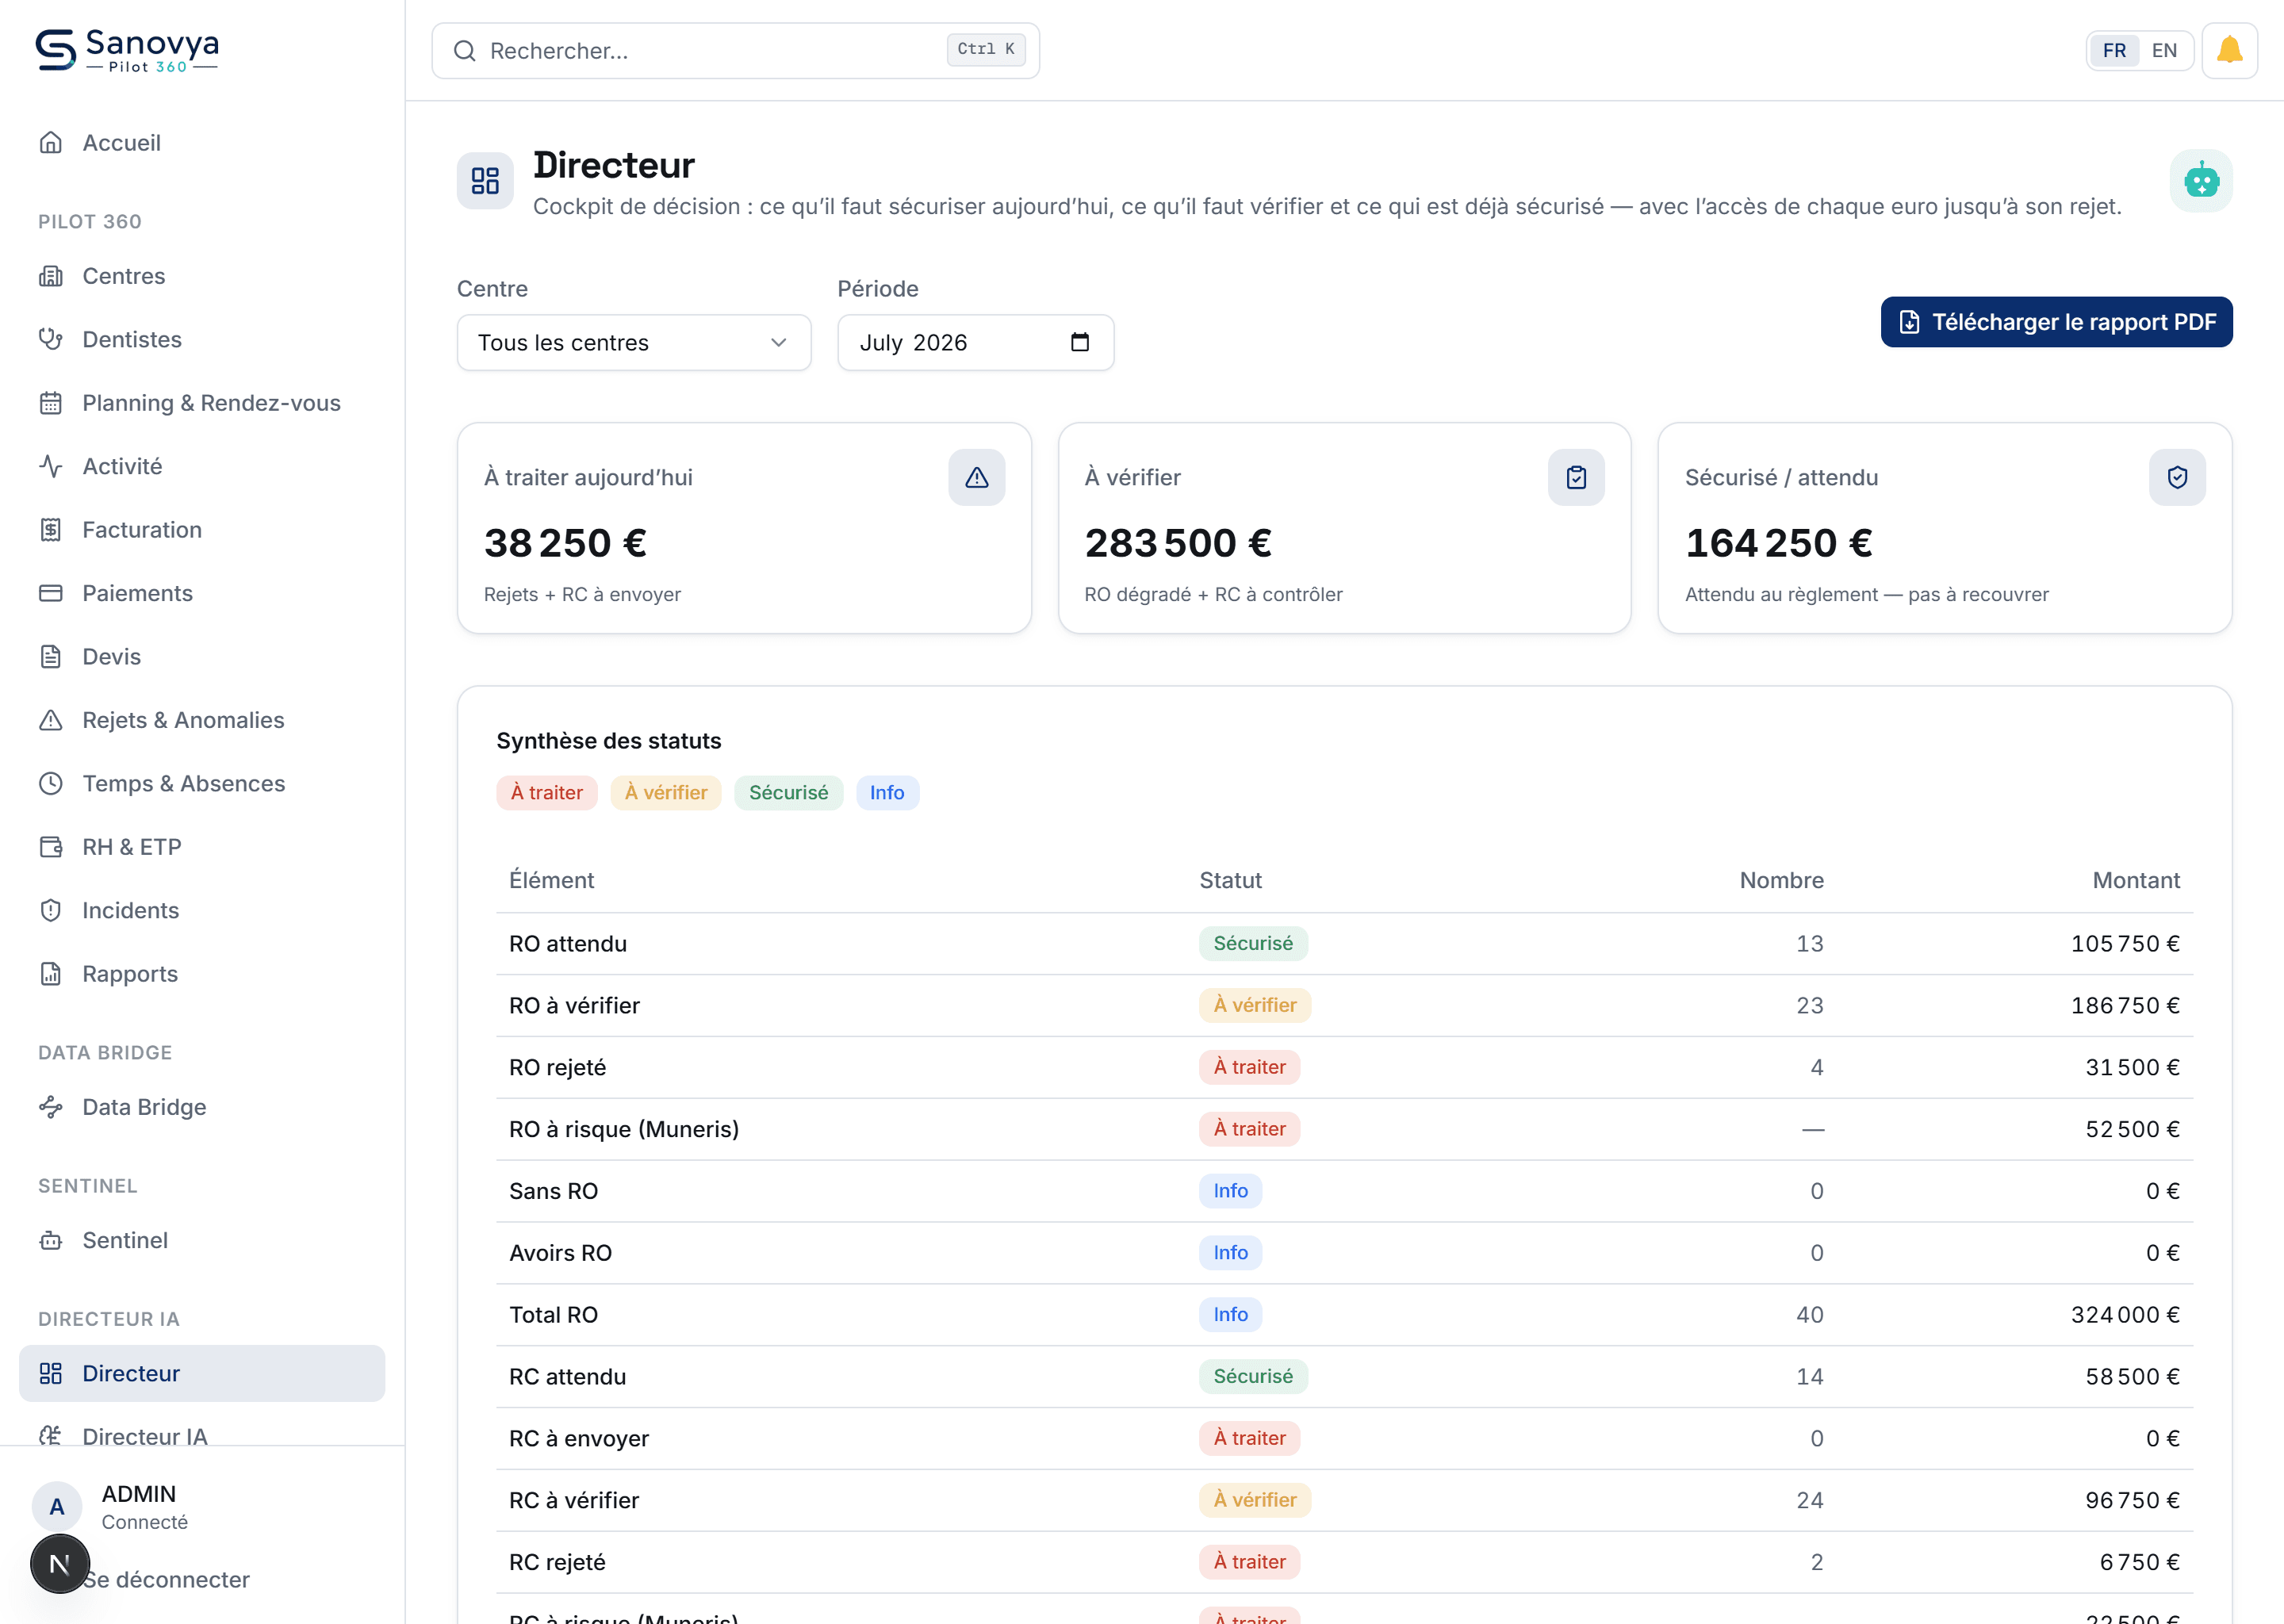Open Rejets & Anomalies page
This screenshot has width=2284, height=1624.
click(202, 720)
